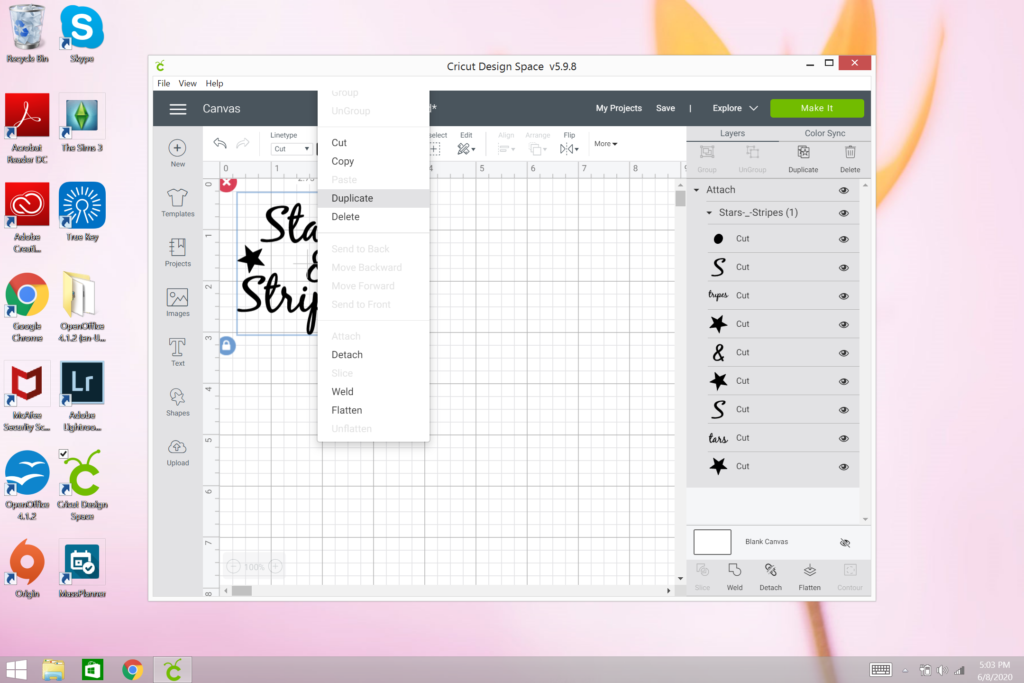Switch to the Color Sync tab

tap(824, 133)
